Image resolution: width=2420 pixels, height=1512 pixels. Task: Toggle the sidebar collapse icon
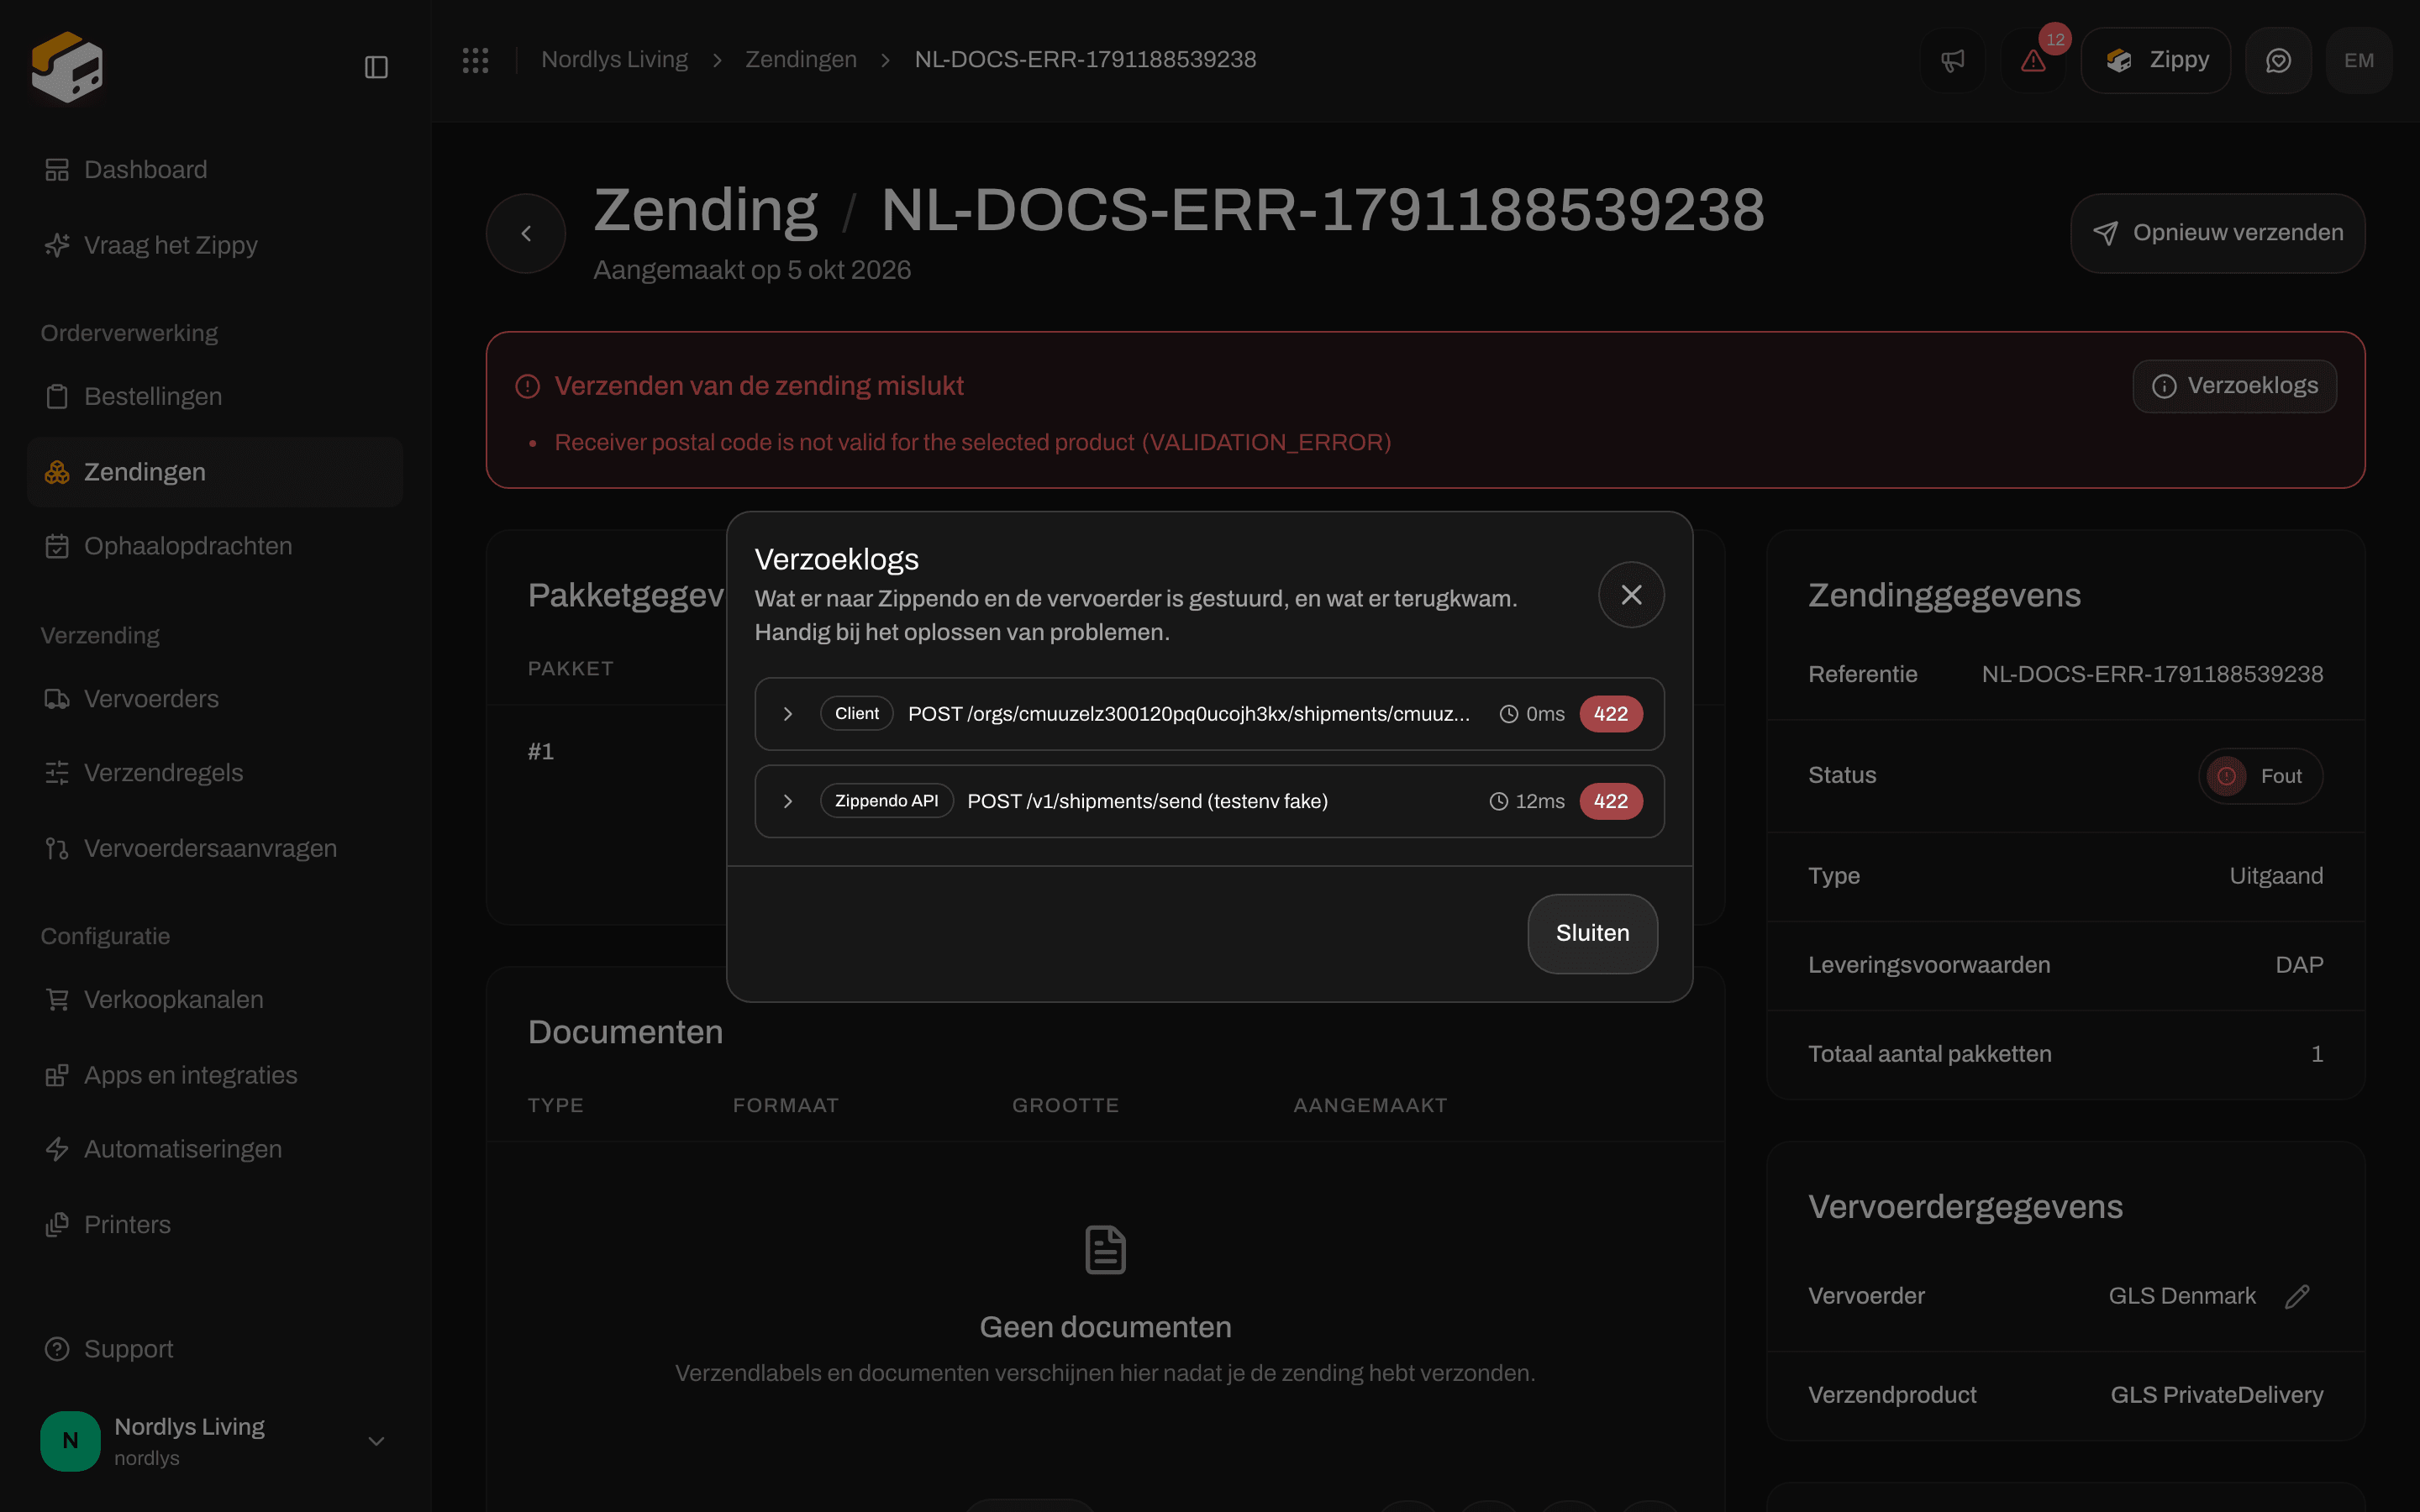(376, 67)
